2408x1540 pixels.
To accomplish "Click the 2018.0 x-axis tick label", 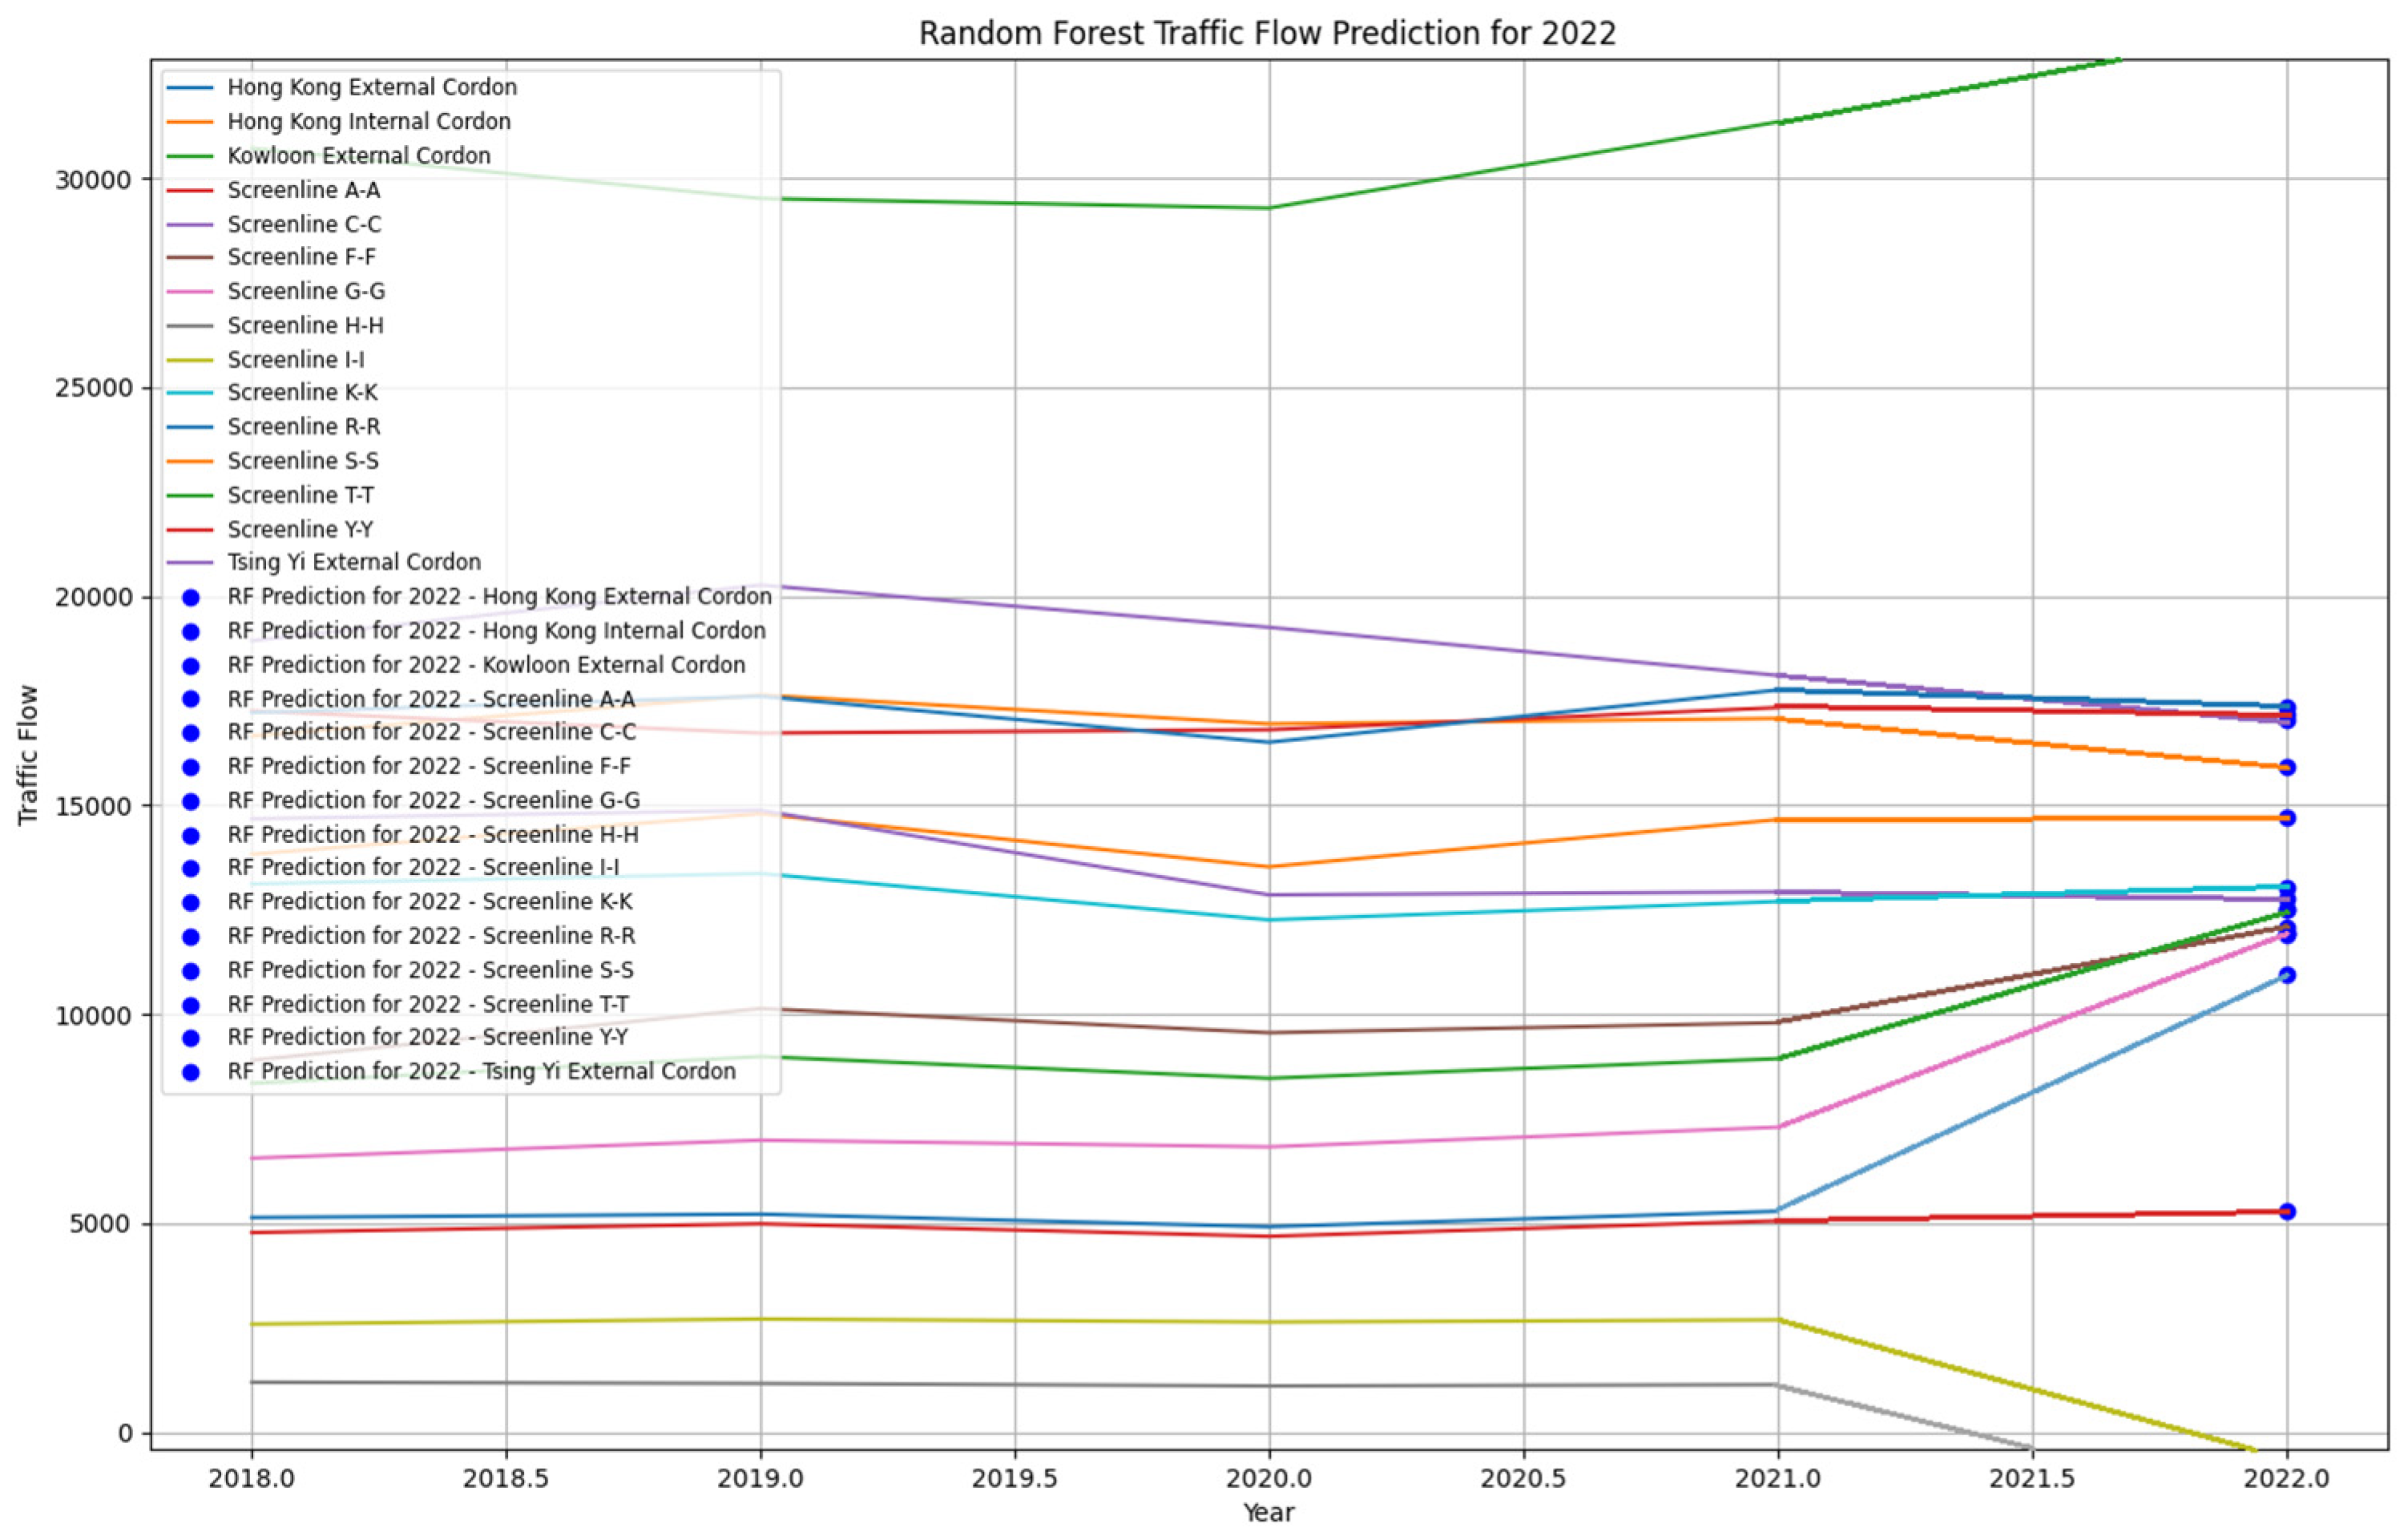I will click(x=251, y=1478).
